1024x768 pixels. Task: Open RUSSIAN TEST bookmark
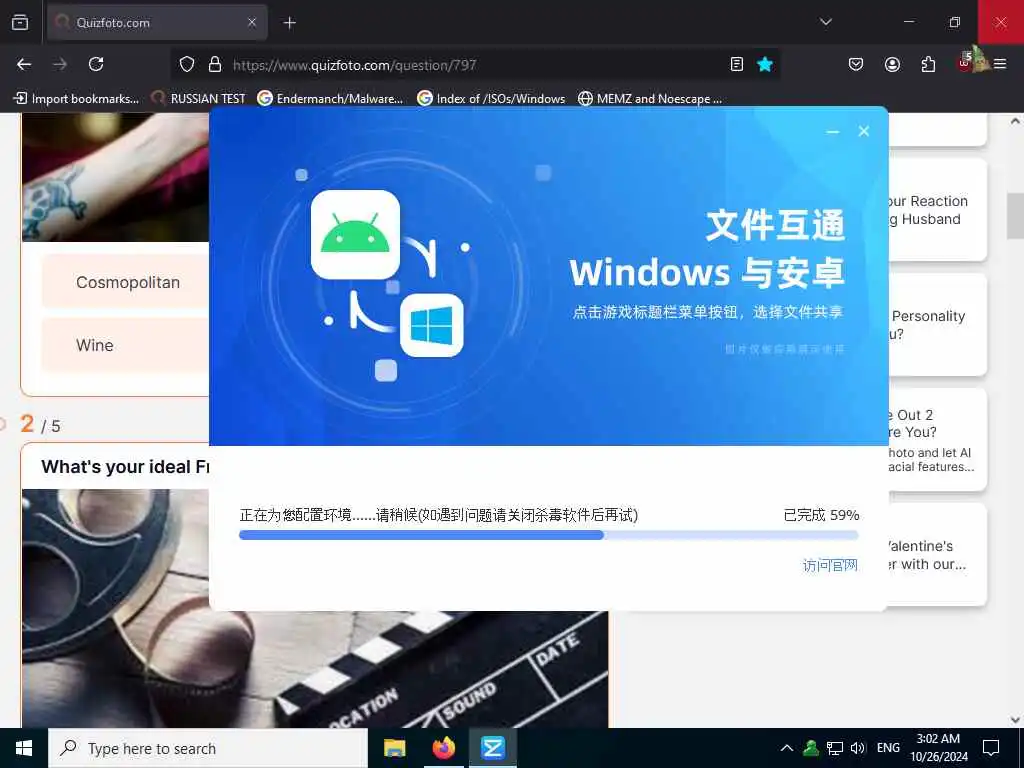tap(199, 99)
